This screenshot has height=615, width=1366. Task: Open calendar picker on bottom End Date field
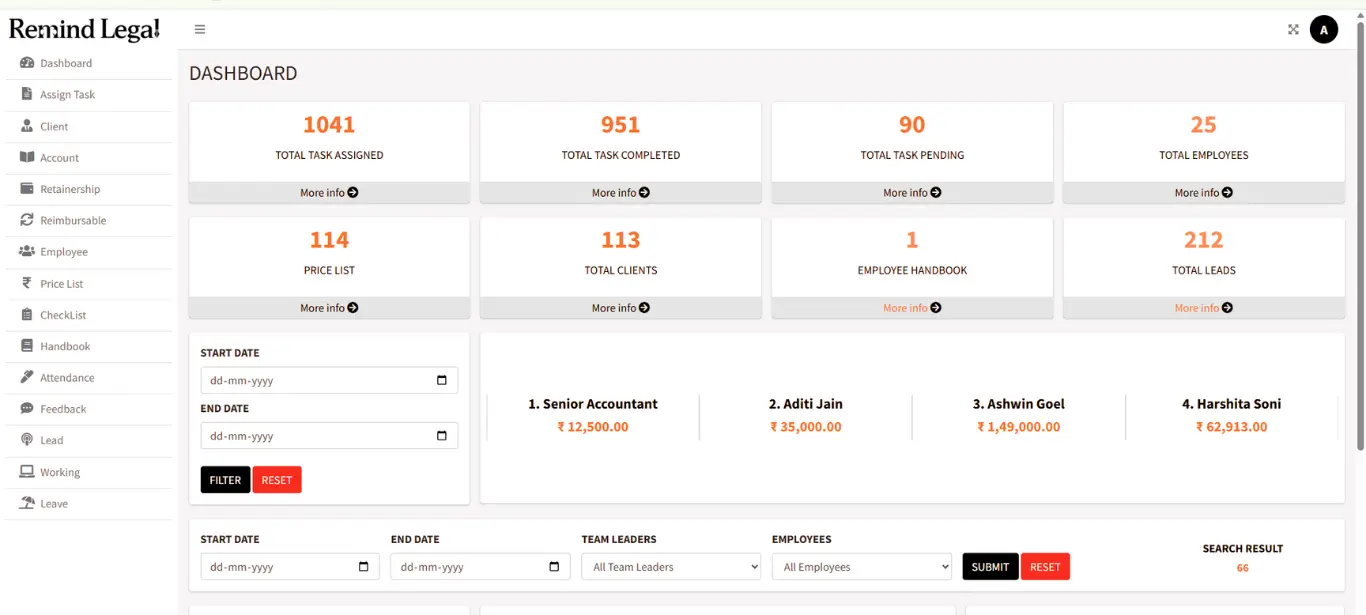coord(554,567)
